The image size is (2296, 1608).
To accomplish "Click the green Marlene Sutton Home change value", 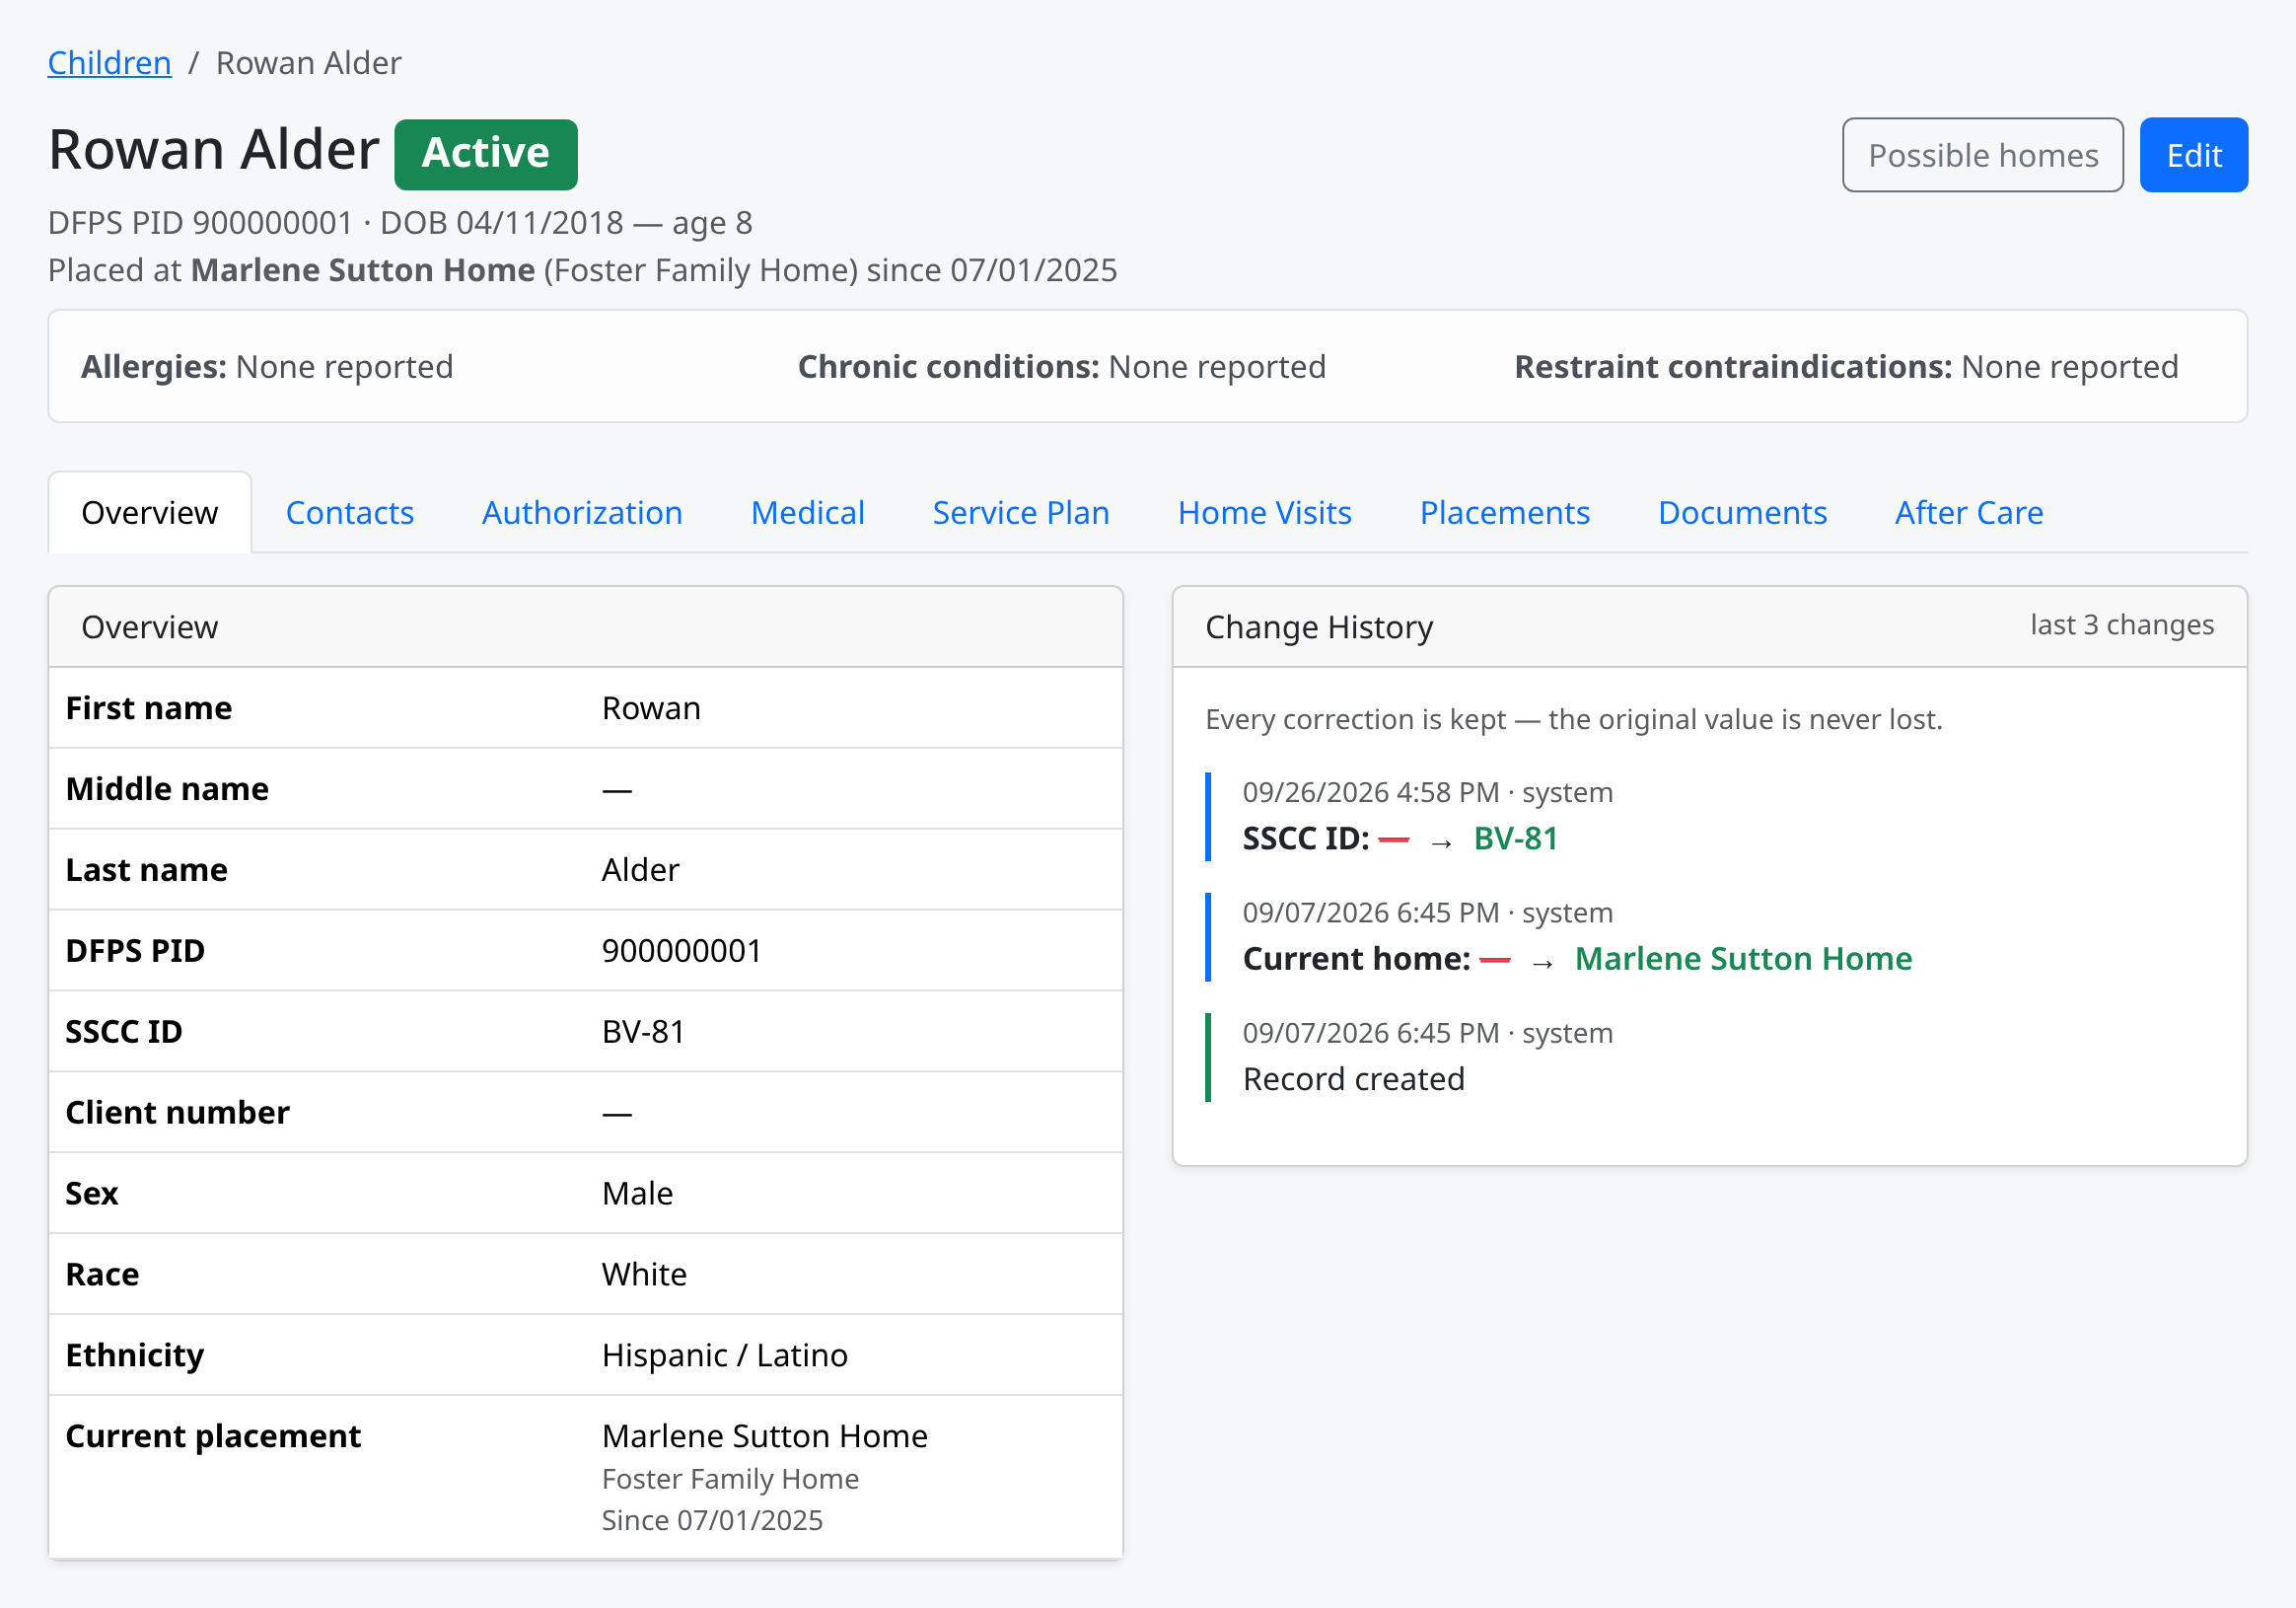I will point(1743,959).
